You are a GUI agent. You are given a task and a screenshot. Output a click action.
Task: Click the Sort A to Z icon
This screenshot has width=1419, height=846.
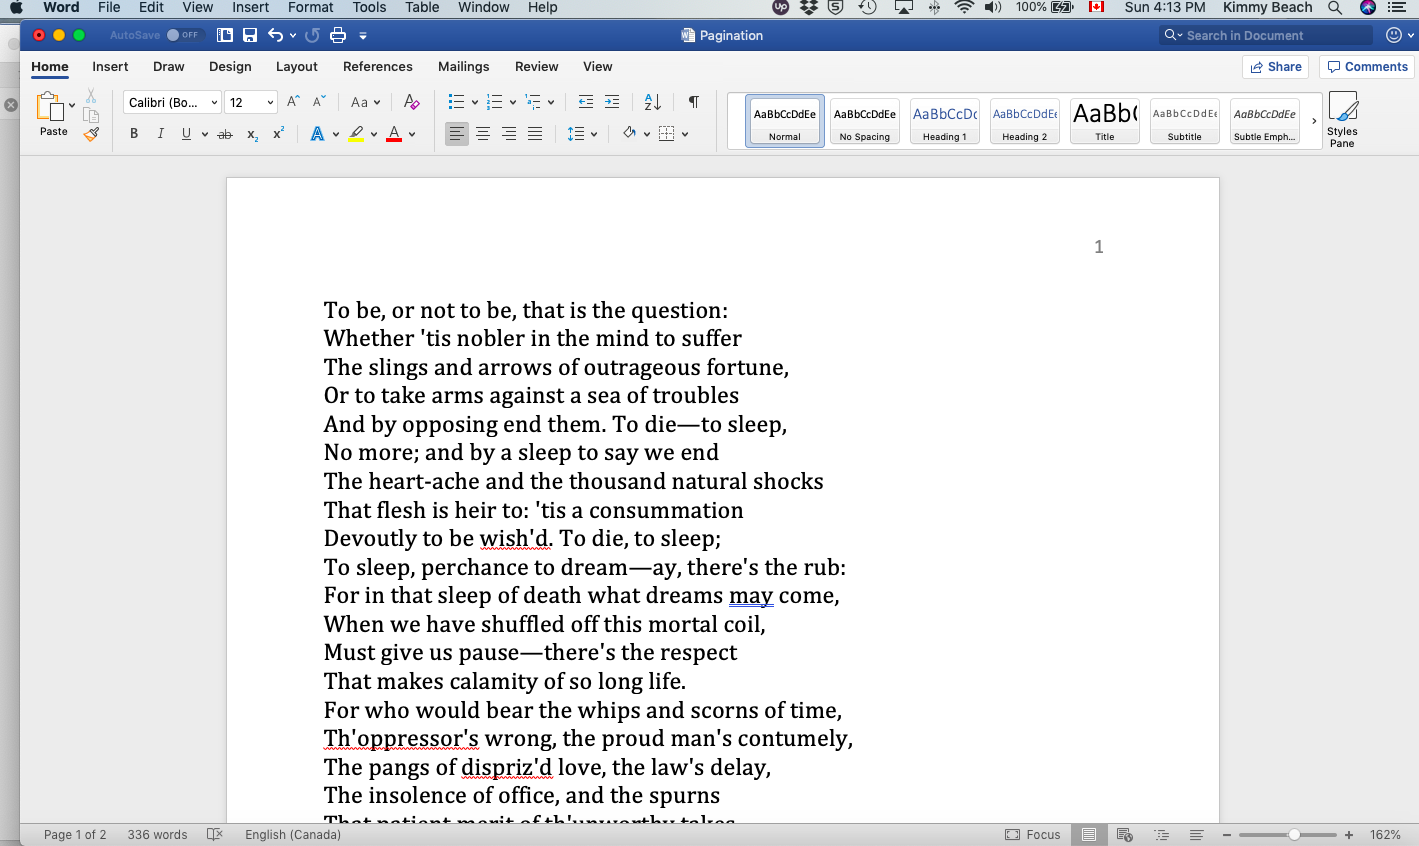click(x=653, y=102)
